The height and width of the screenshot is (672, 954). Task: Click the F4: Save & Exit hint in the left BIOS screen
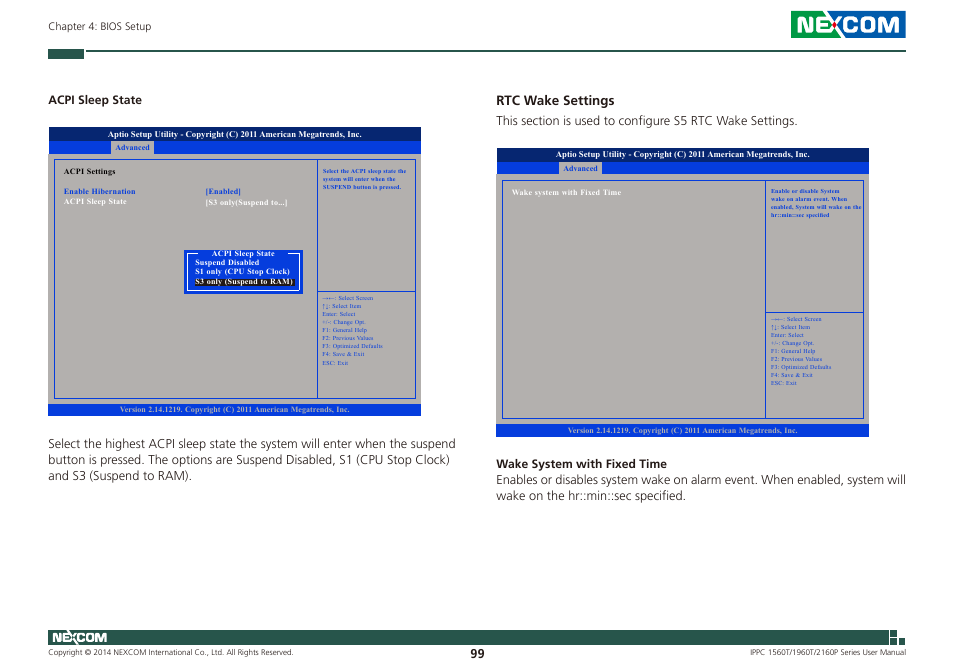point(343,354)
